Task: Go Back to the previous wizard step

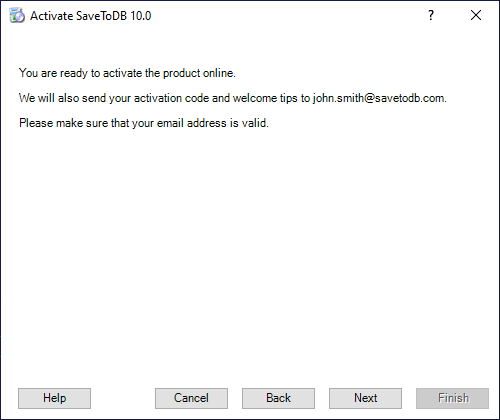Action: [x=278, y=398]
